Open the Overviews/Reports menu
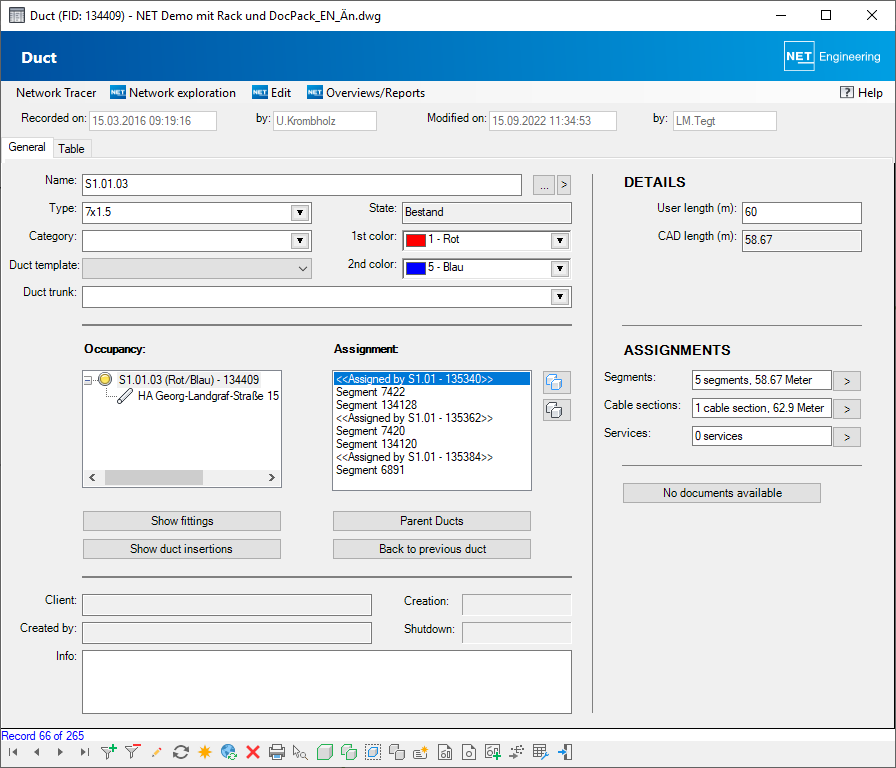 click(x=366, y=93)
